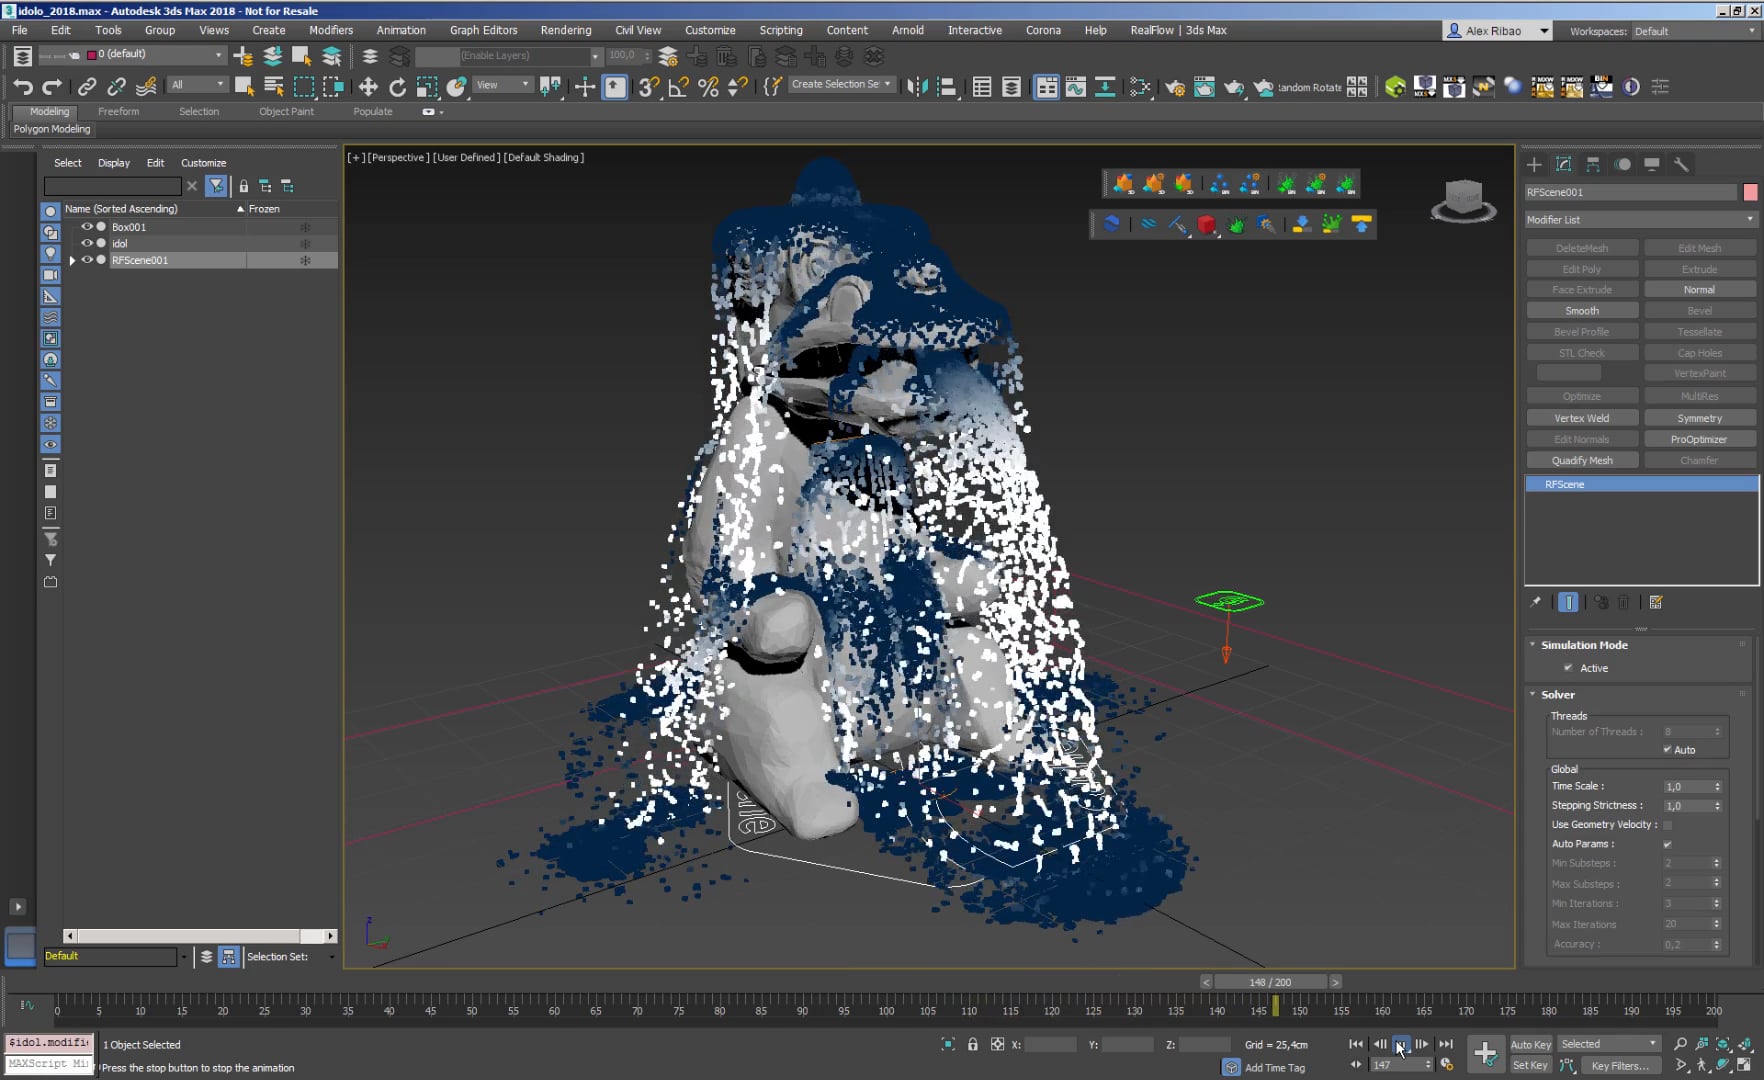
Task: Click the Zoom Extents viewport navigation icon
Action: pos(1722,1044)
